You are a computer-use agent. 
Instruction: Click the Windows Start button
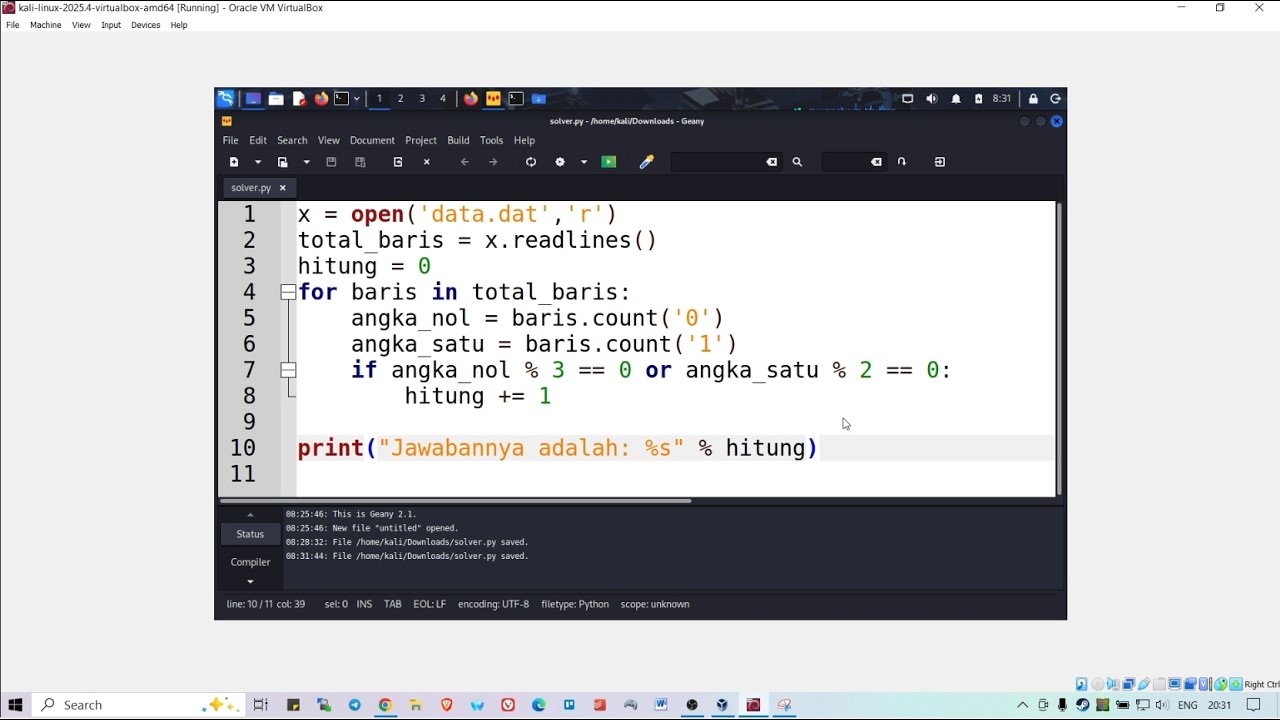click(15, 705)
